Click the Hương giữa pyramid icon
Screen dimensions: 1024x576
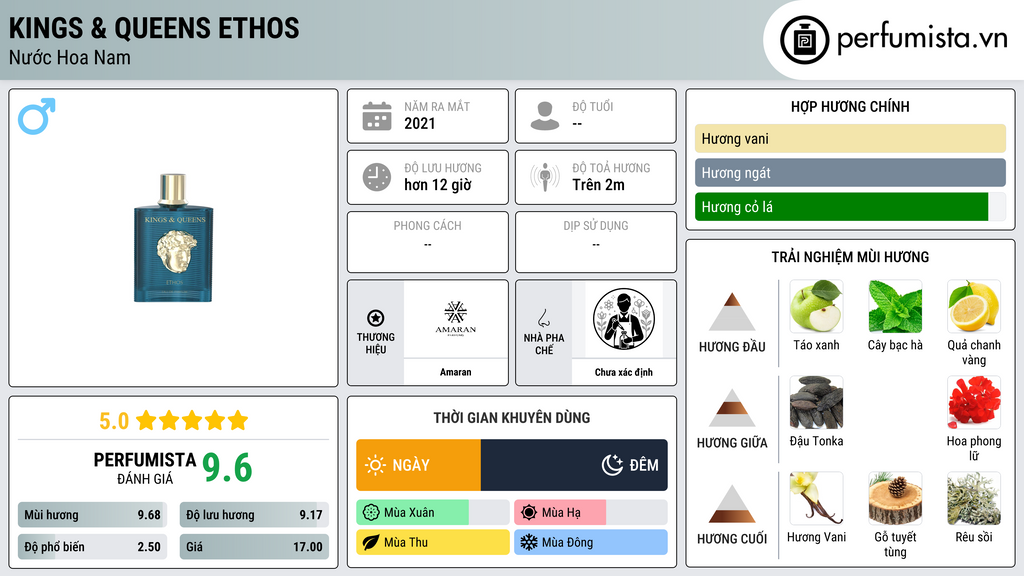tap(732, 408)
